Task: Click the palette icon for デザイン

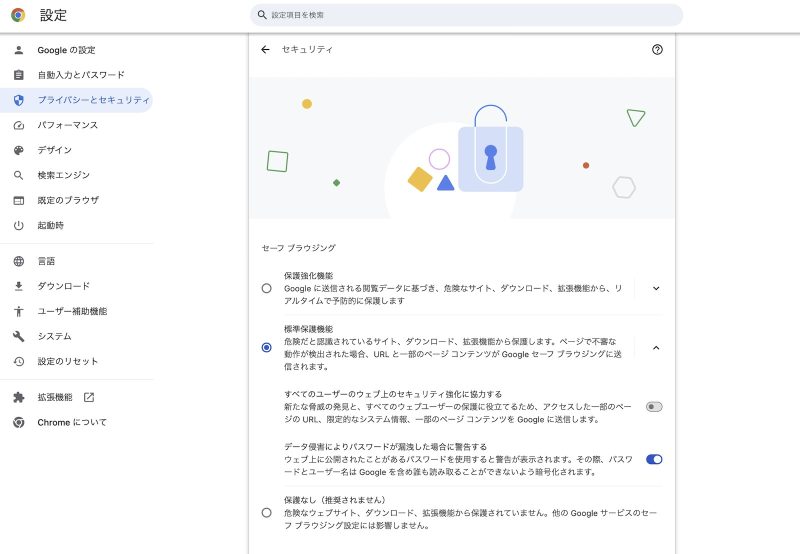Action: pos(19,150)
